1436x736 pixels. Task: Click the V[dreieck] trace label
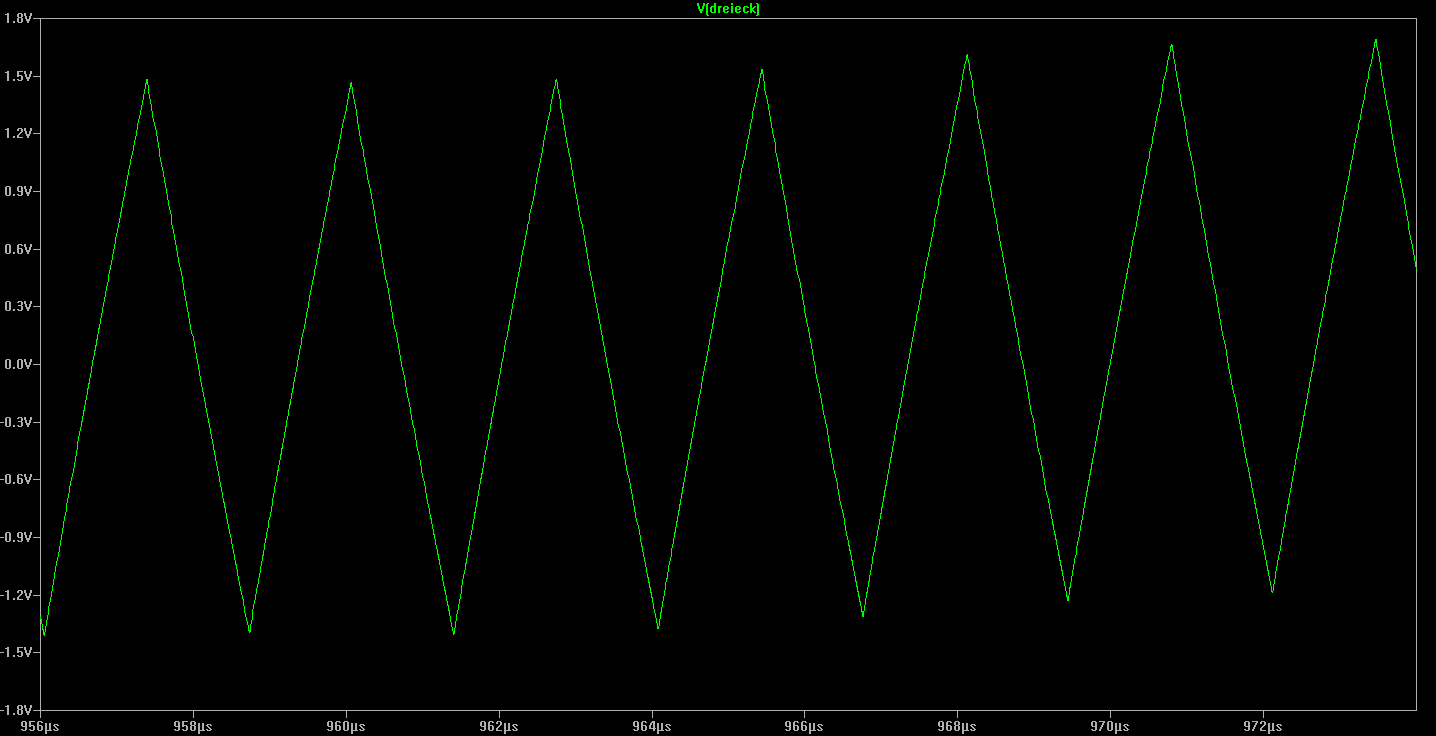coord(728,9)
